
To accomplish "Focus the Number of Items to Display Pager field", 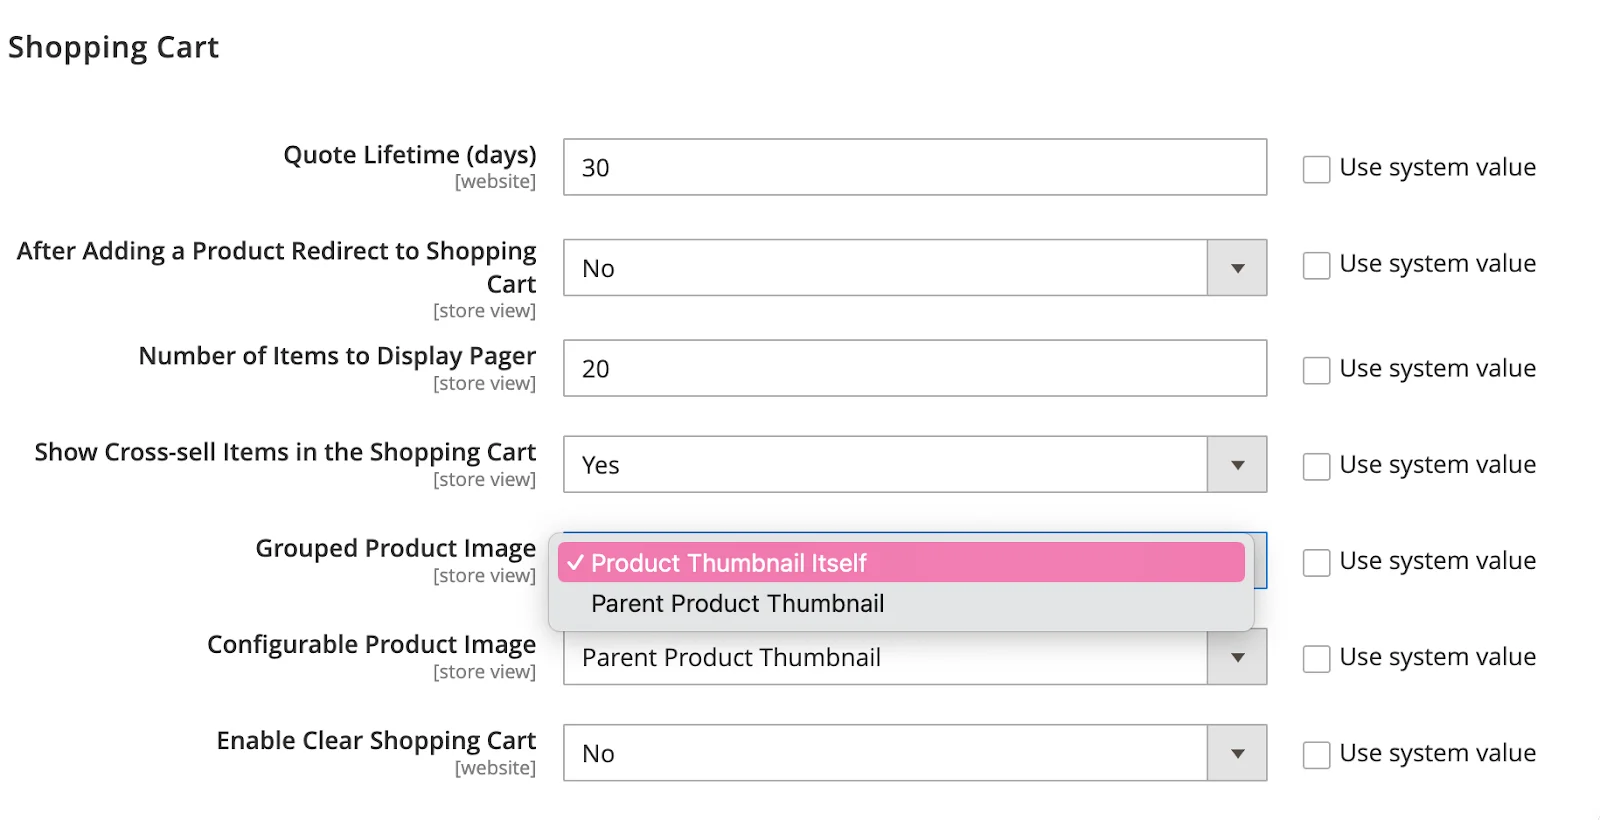I will coord(914,369).
